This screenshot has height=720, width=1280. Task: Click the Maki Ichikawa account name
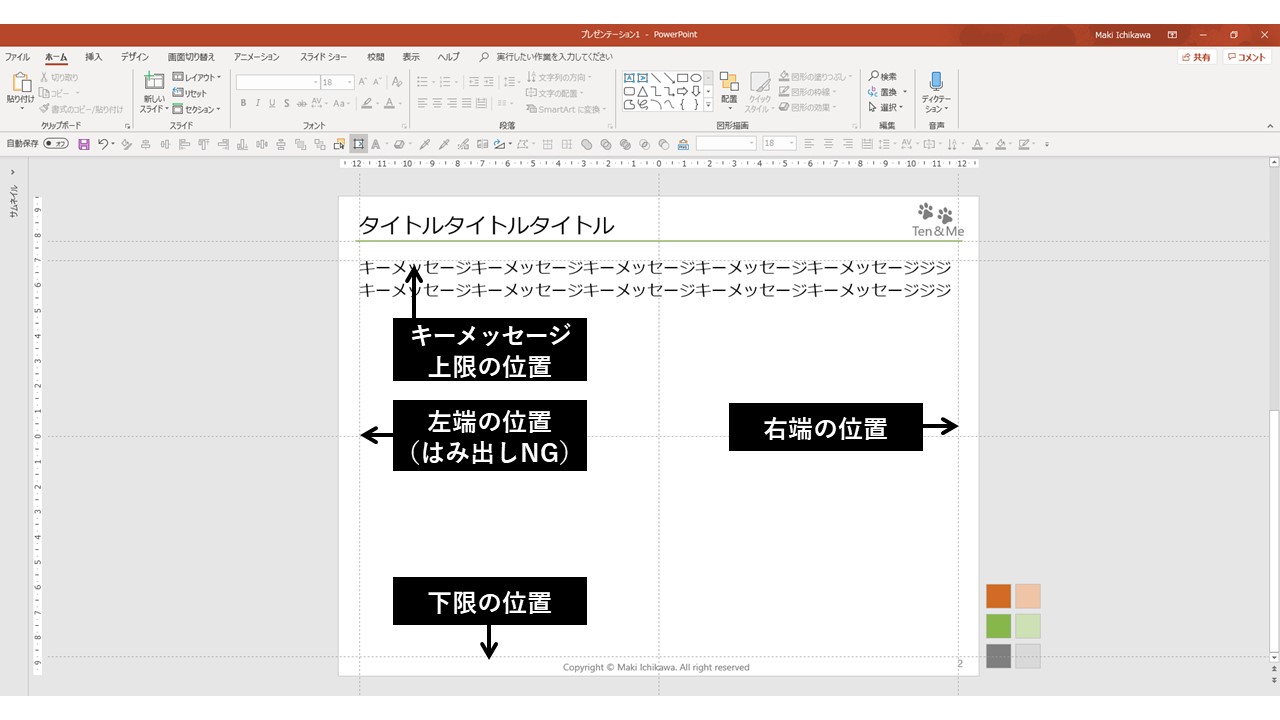pos(1123,34)
